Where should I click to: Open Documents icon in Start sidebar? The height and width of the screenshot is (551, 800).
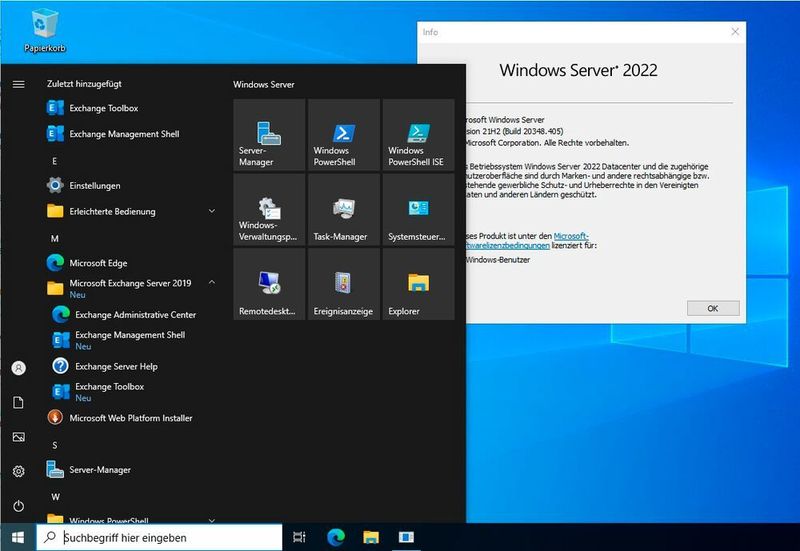coord(18,403)
